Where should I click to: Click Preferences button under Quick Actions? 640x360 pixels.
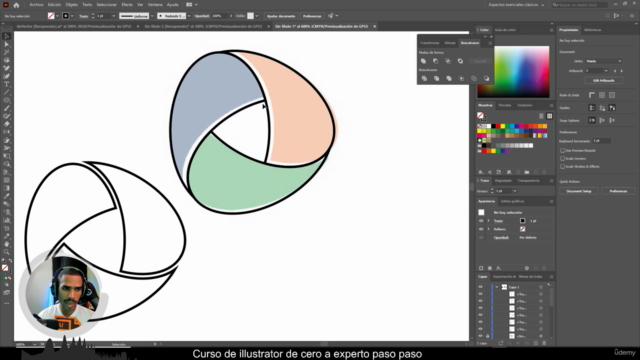pyautogui.click(x=618, y=191)
